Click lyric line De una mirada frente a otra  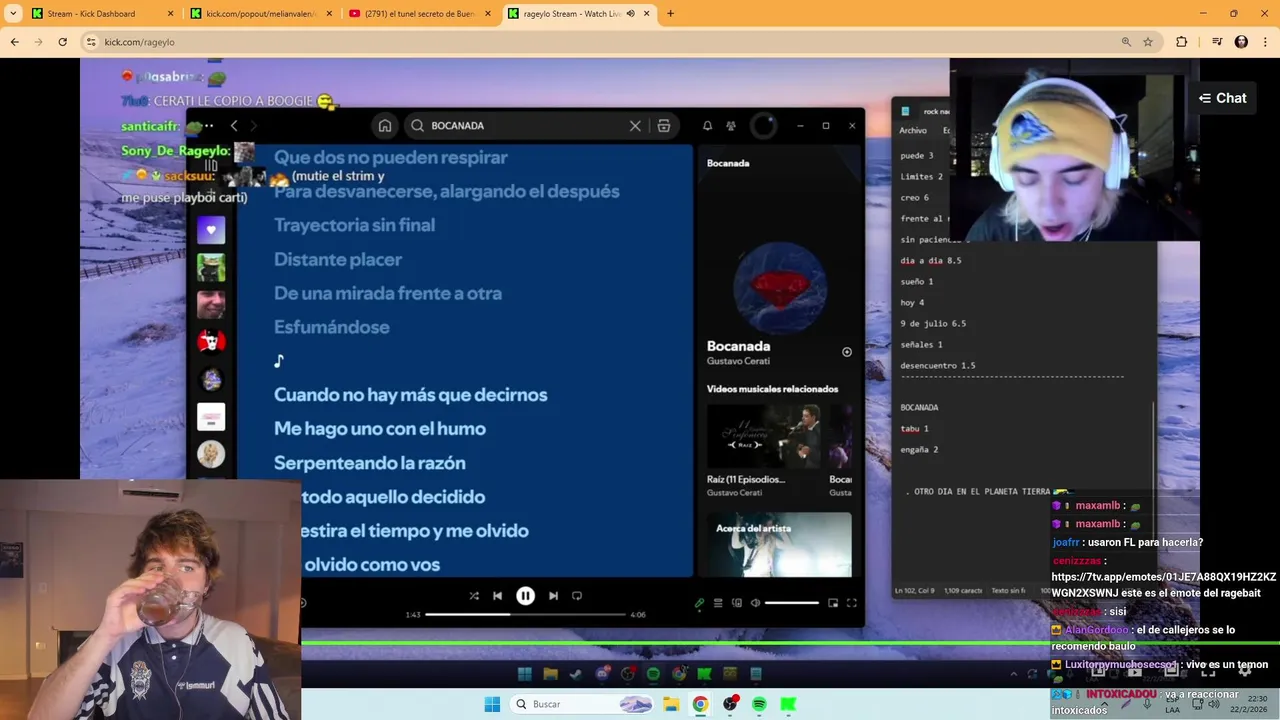(x=388, y=293)
